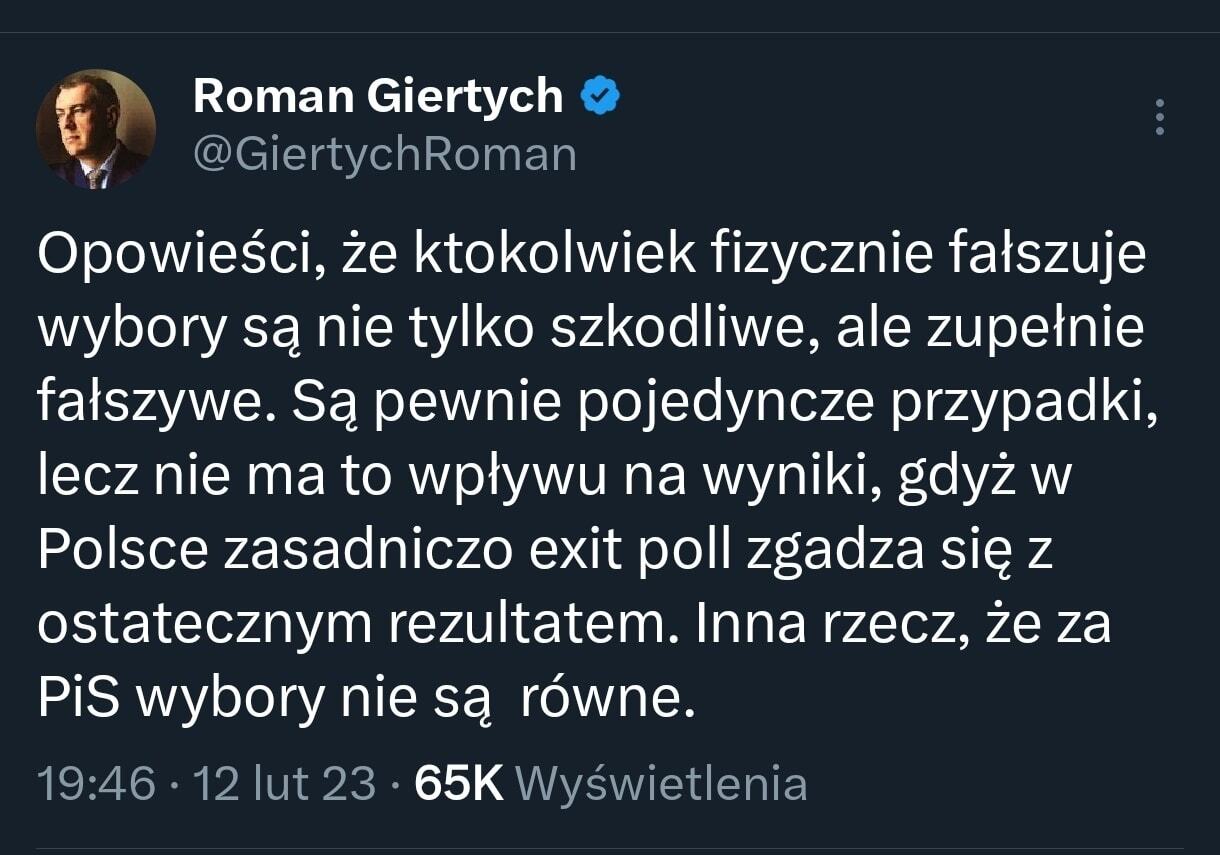
Task: Click the word Polsce in the tweet
Action: 122,552
